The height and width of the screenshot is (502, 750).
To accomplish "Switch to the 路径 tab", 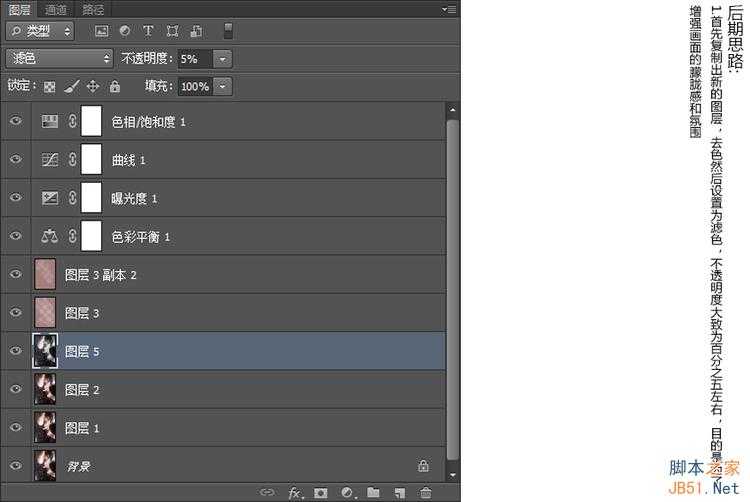I will coord(94,8).
